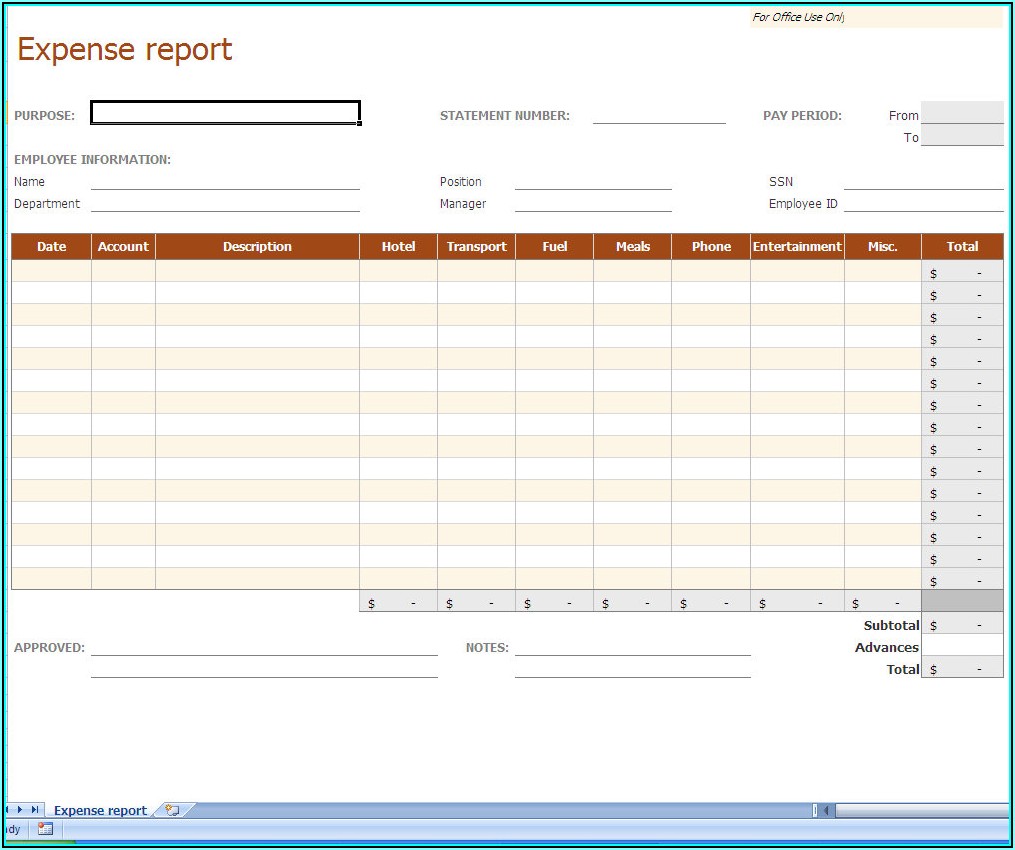The image size is (1015, 850).
Task: Click the macro record icon in status bar
Action: (45, 829)
